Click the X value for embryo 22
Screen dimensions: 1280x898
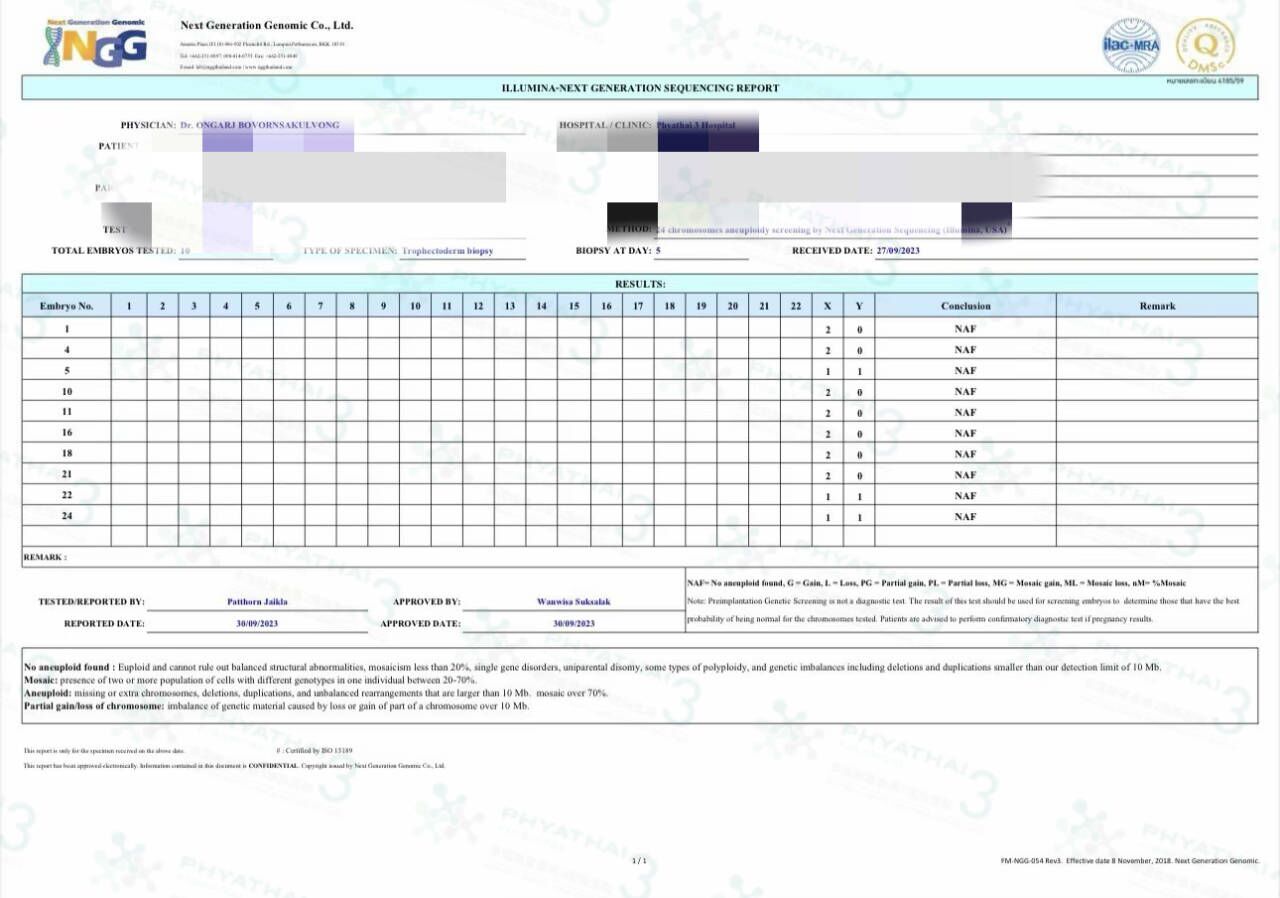coord(828,497)
